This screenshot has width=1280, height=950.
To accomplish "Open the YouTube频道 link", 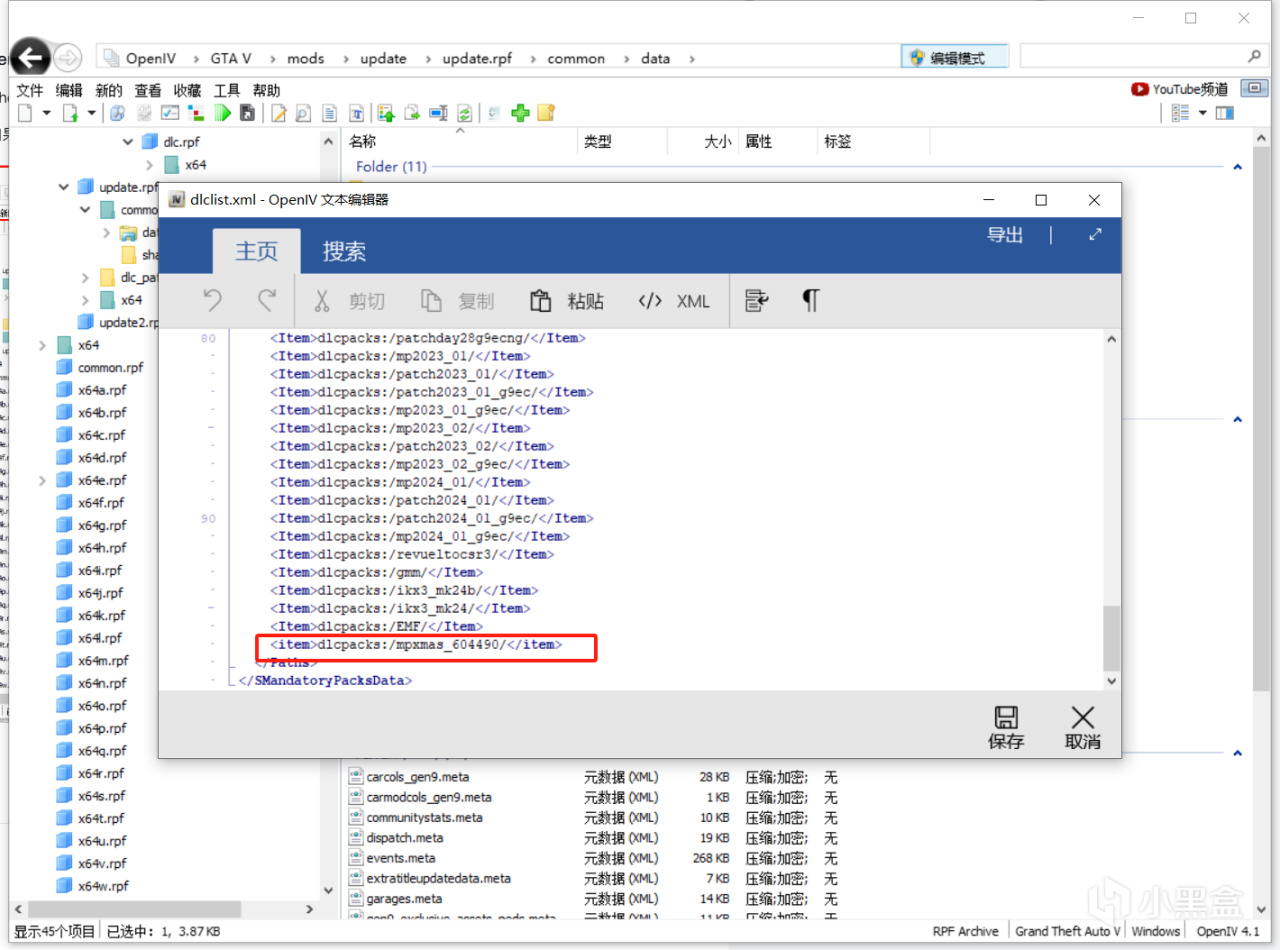I will click(1180, 89).
